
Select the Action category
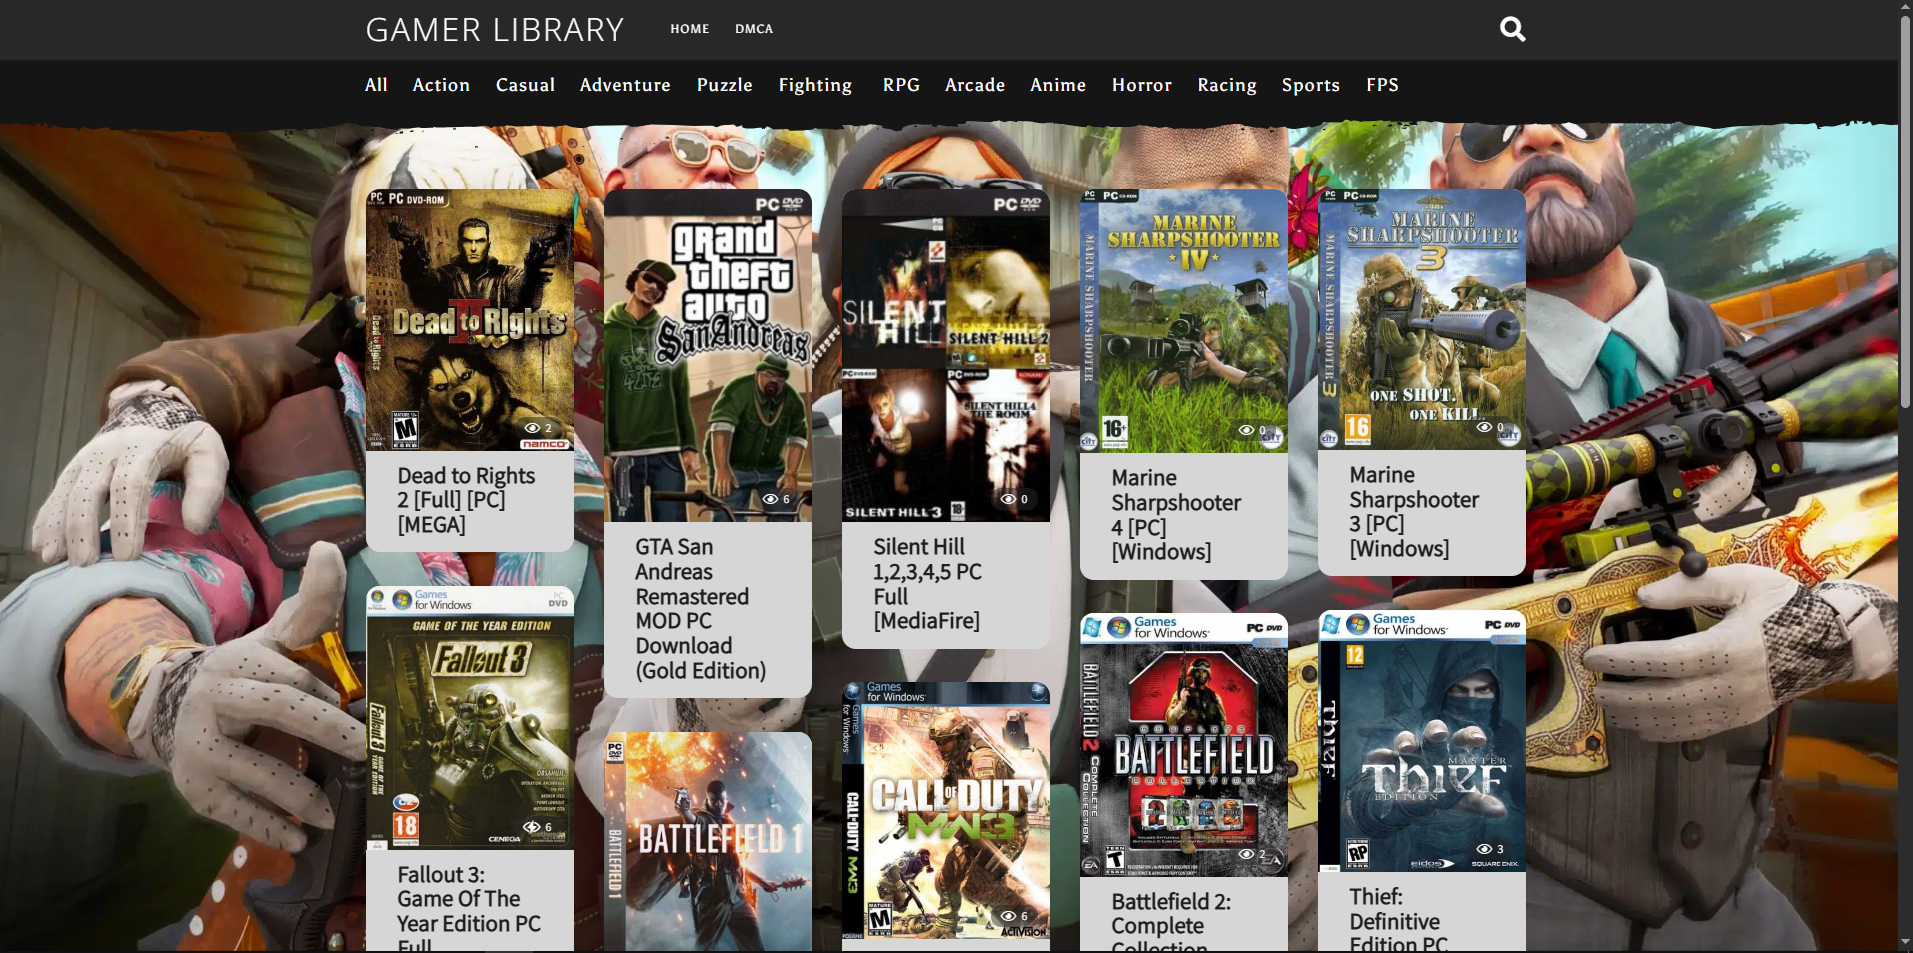441,85
